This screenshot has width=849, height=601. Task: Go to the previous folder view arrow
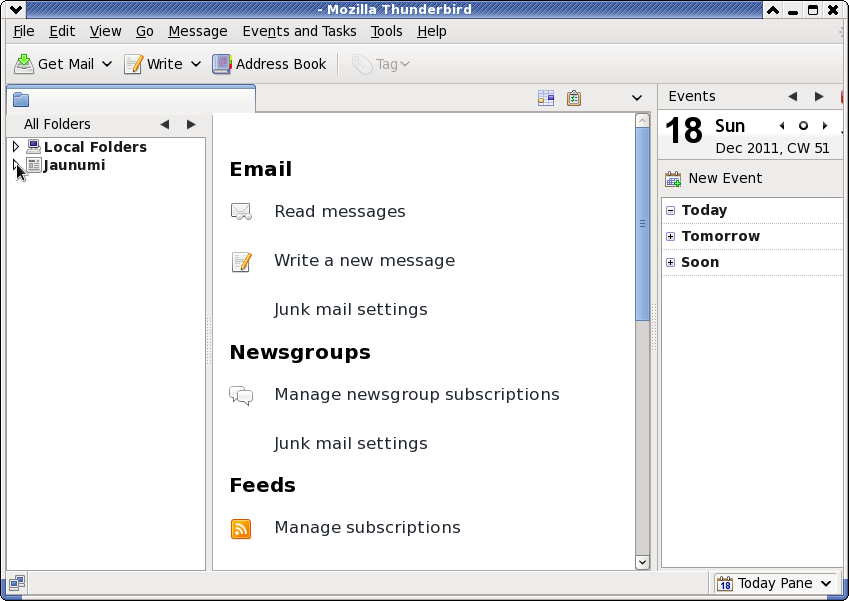pos(165,125)
